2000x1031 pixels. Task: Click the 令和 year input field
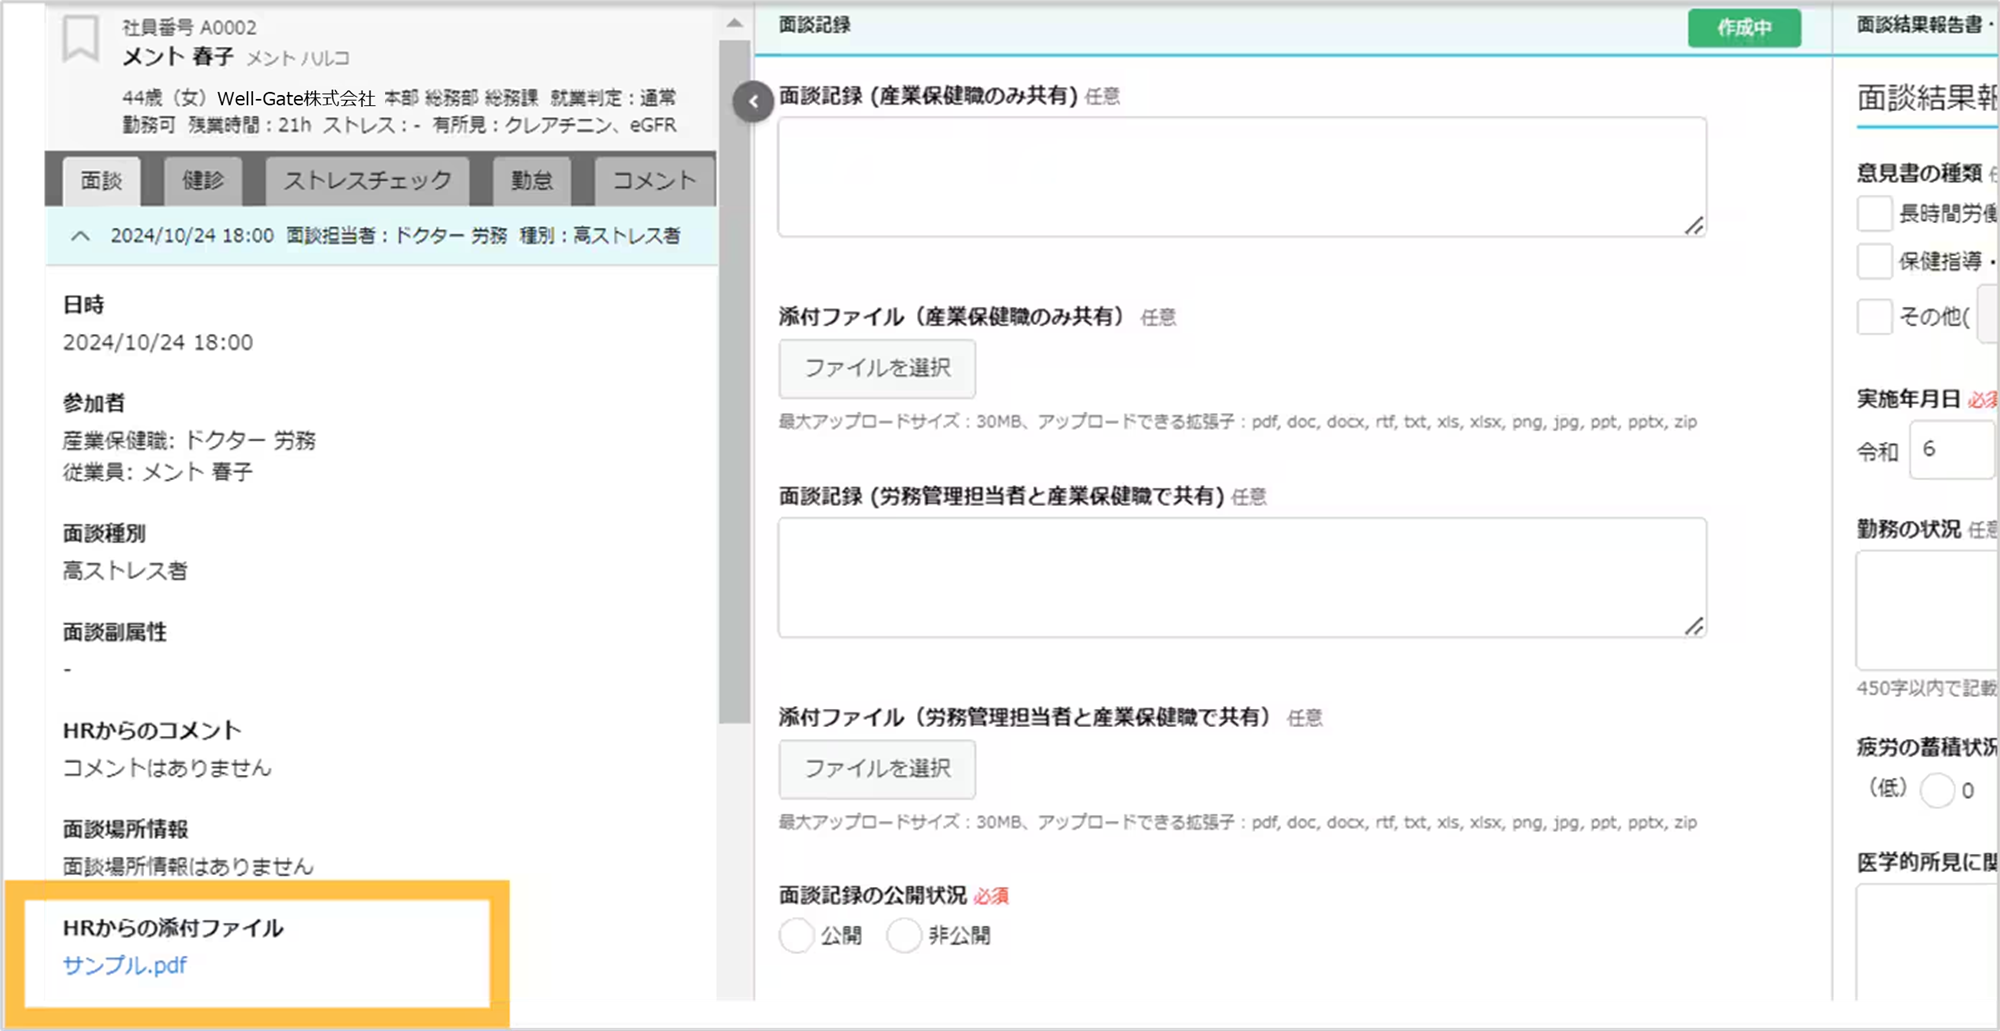point(1952,450)
